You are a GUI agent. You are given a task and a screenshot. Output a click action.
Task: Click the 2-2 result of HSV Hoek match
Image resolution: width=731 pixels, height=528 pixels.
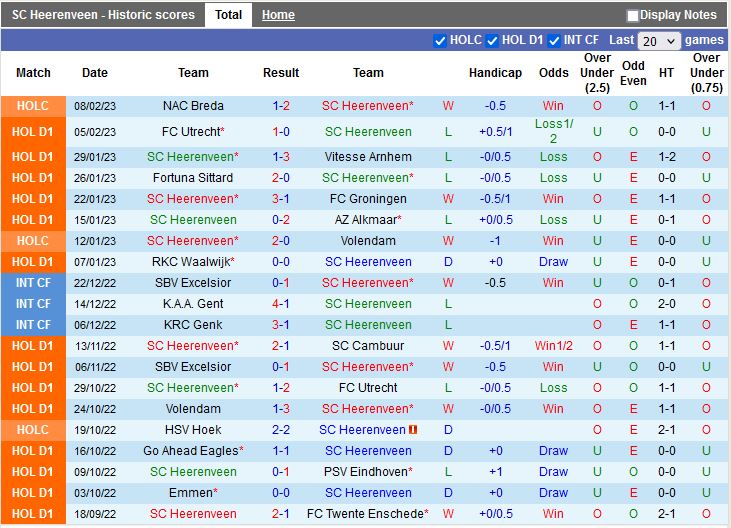[281, 430]
